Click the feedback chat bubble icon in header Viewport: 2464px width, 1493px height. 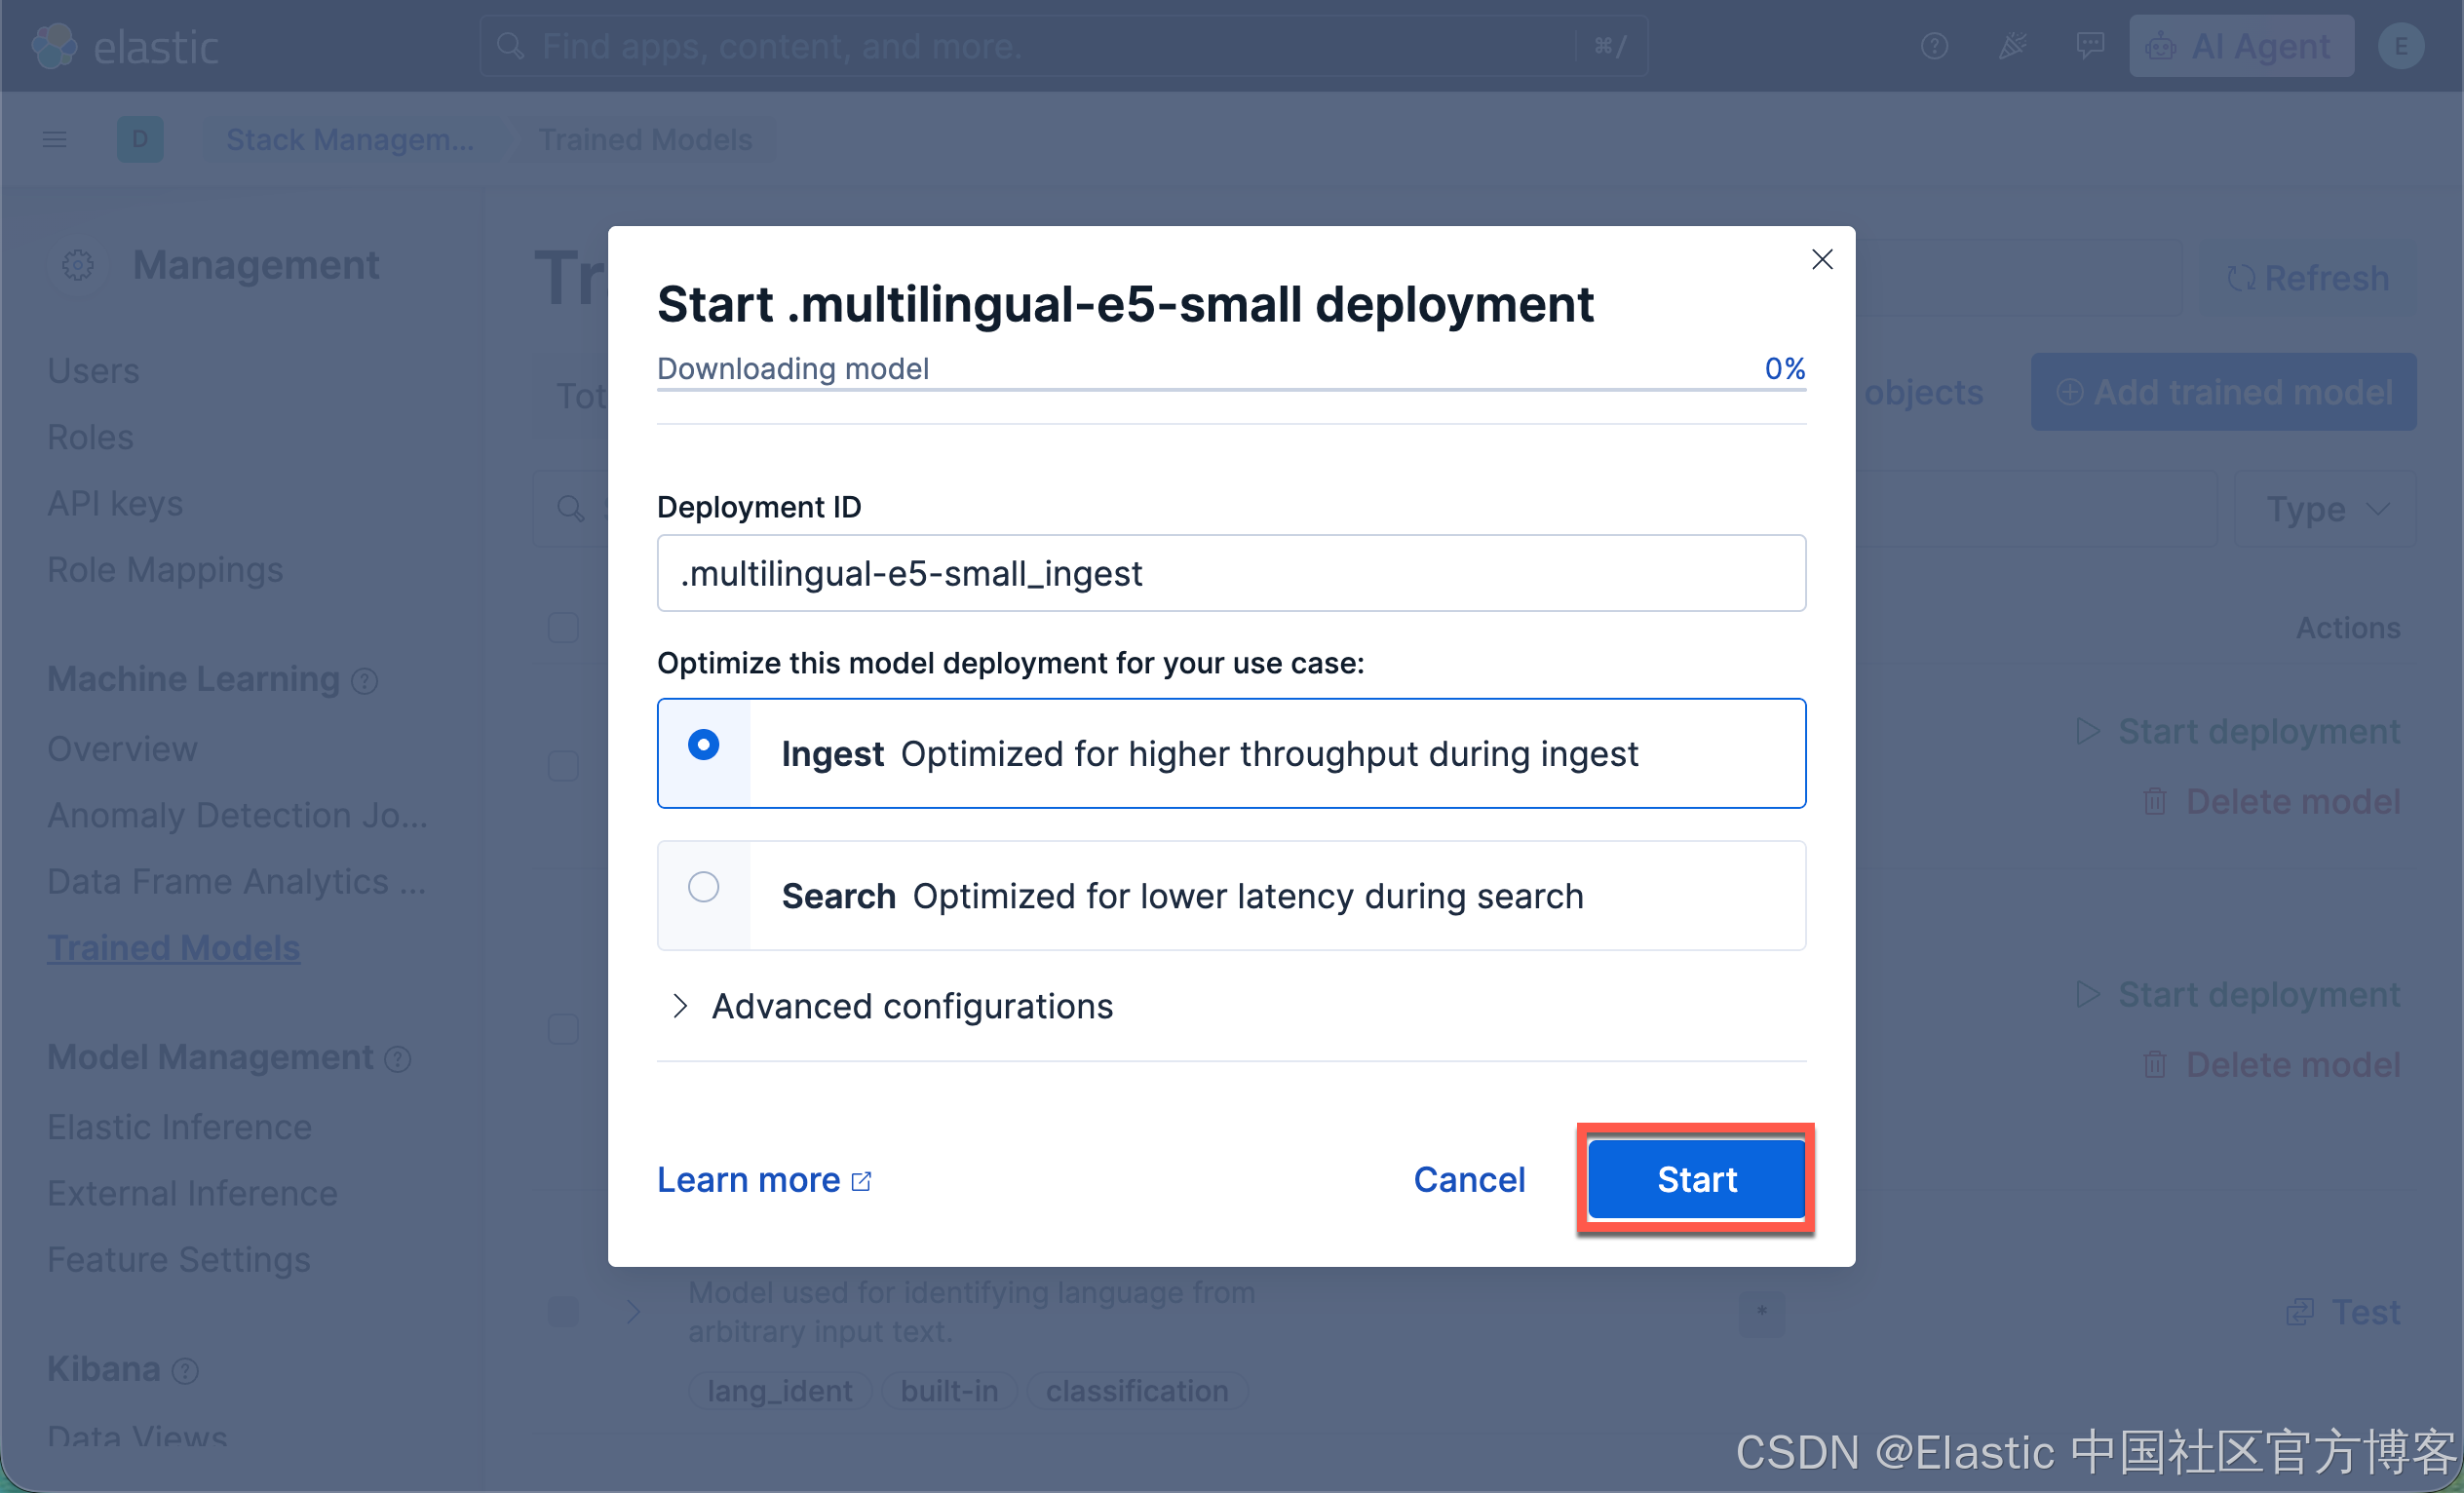pos(2090,46)
